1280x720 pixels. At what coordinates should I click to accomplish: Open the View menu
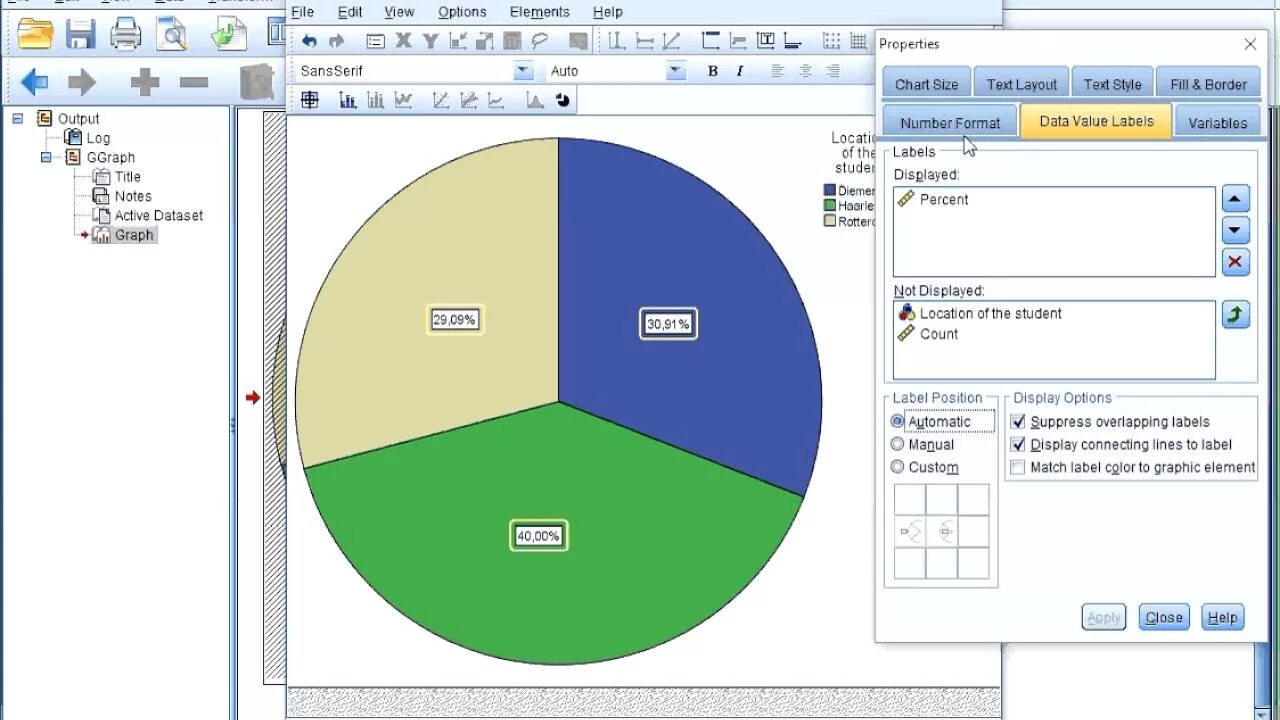(399, 12)
